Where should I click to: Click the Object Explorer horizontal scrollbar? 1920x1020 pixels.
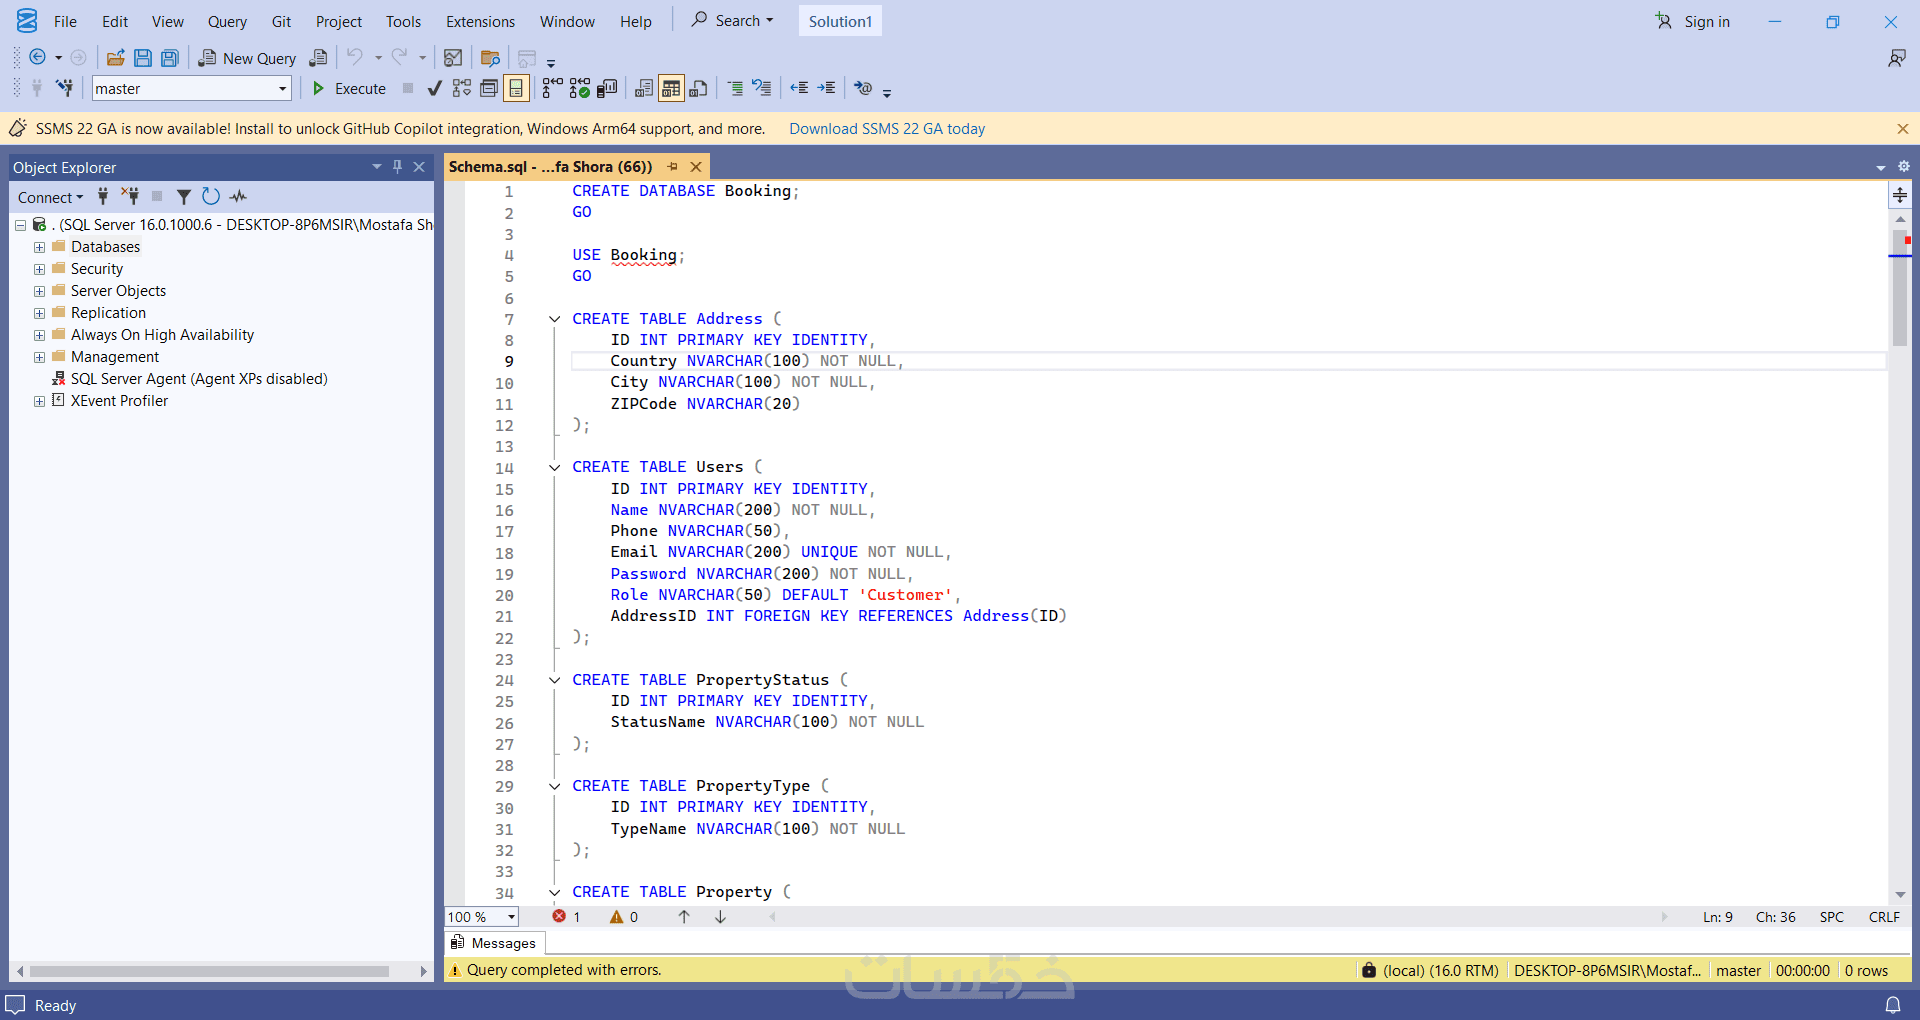[210, 971]
